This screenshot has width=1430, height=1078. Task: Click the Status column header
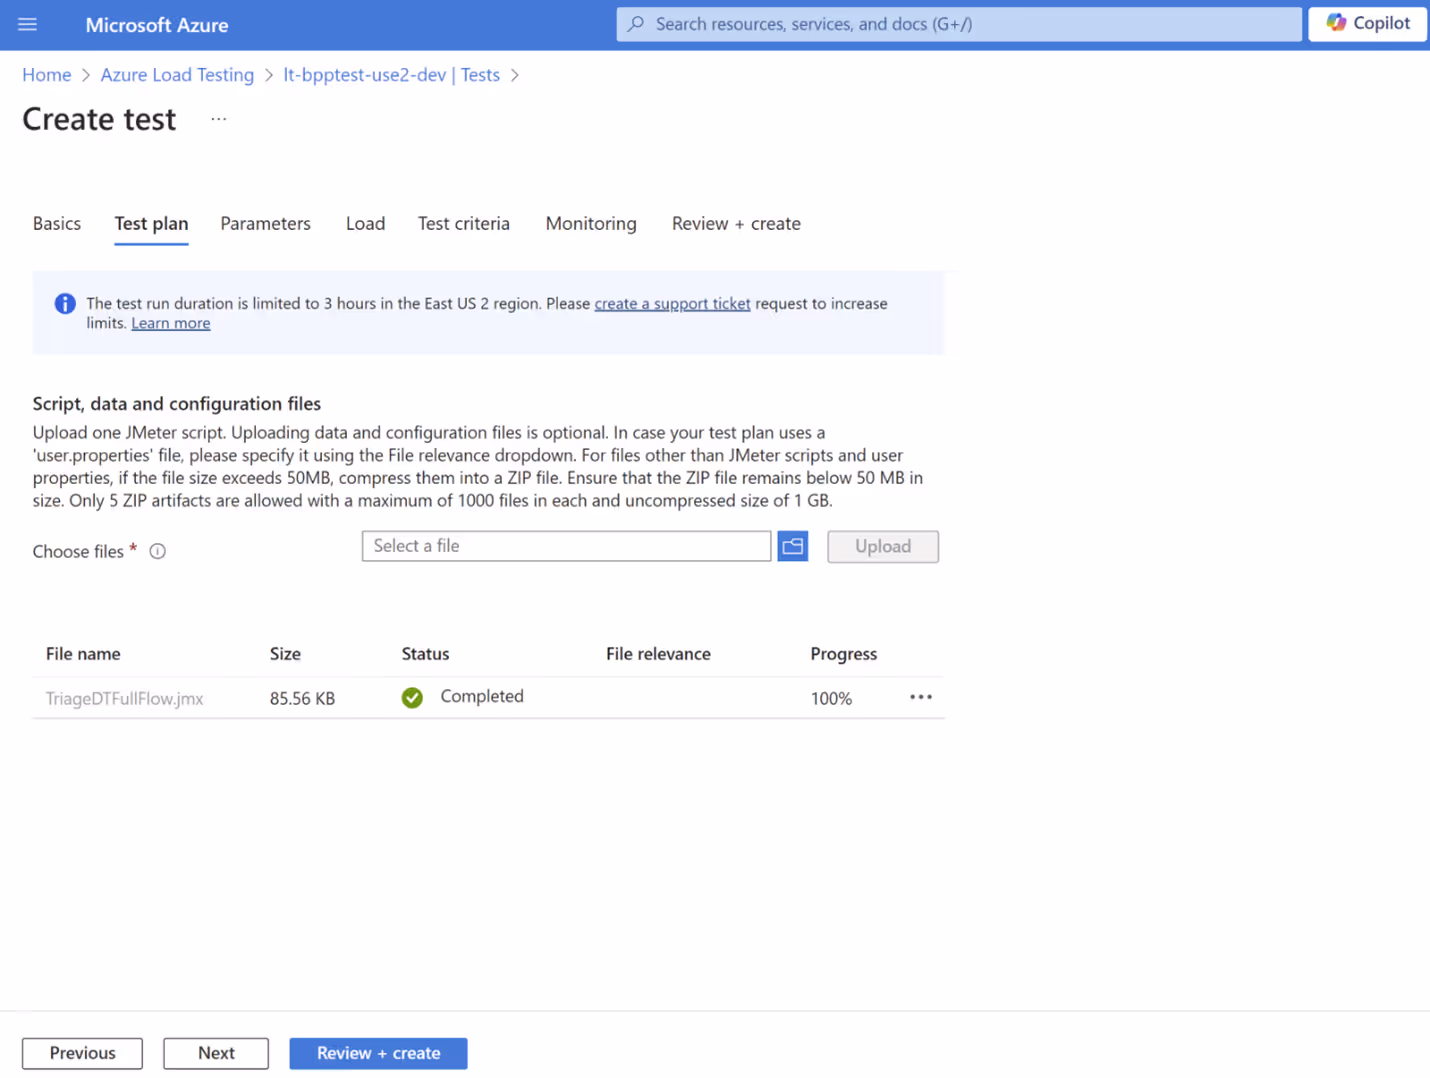(425, 654)
